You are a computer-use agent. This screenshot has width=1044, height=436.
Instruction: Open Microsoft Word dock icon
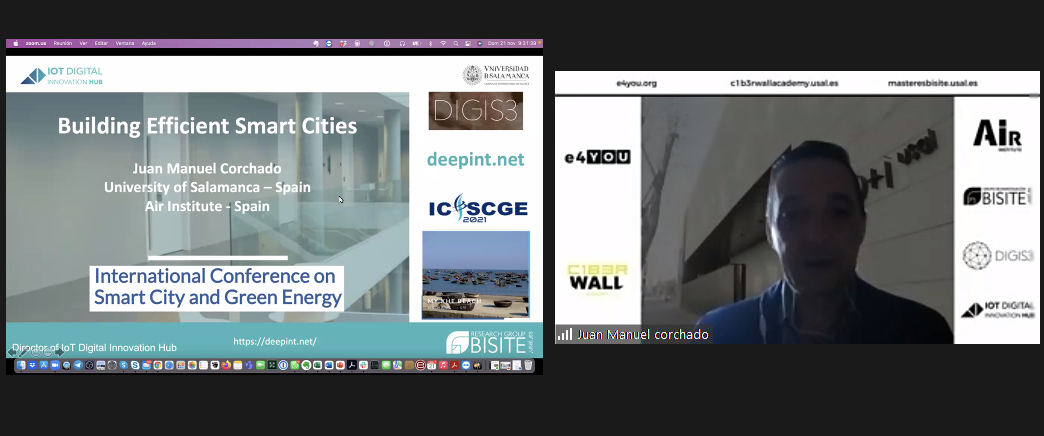click(x=329, y=365)
